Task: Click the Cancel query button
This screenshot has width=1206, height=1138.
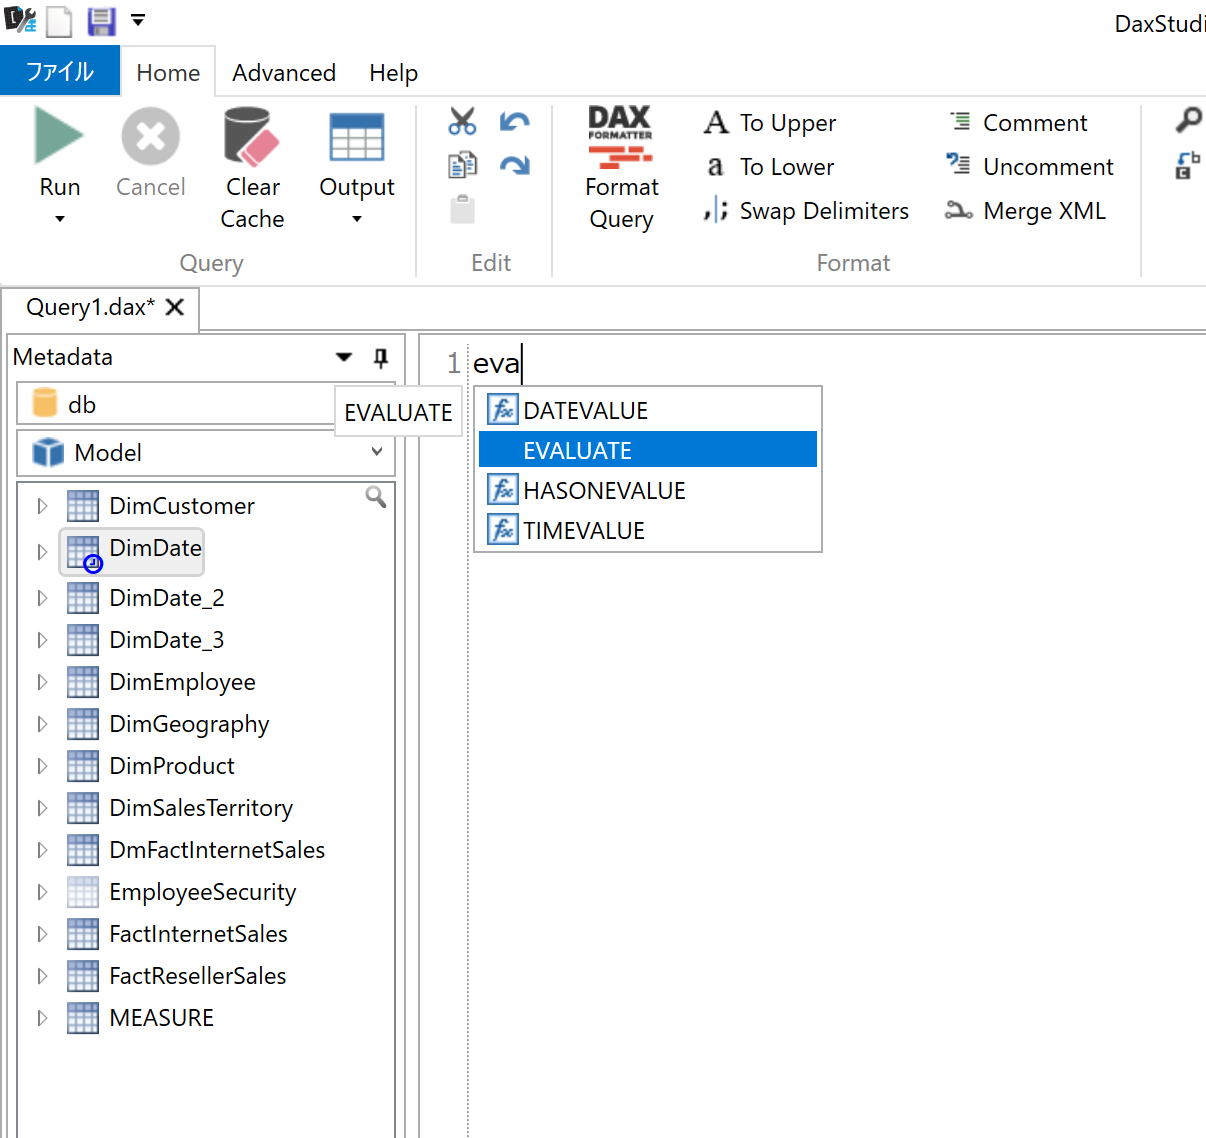Action: coord(151,154)
